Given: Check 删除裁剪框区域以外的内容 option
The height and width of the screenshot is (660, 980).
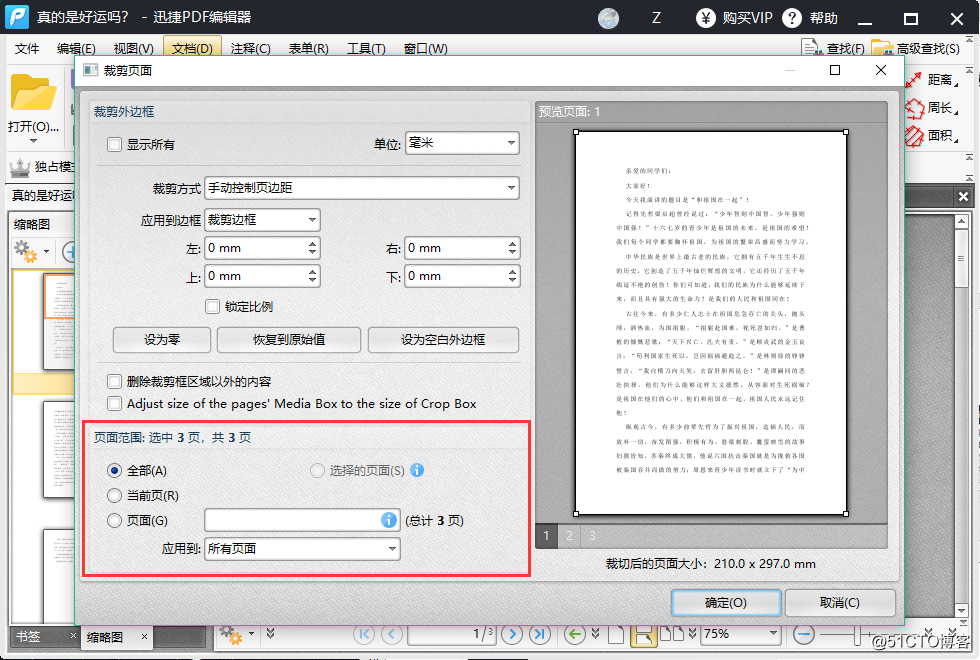Looking at the screenshot, I should click(114, 381).
